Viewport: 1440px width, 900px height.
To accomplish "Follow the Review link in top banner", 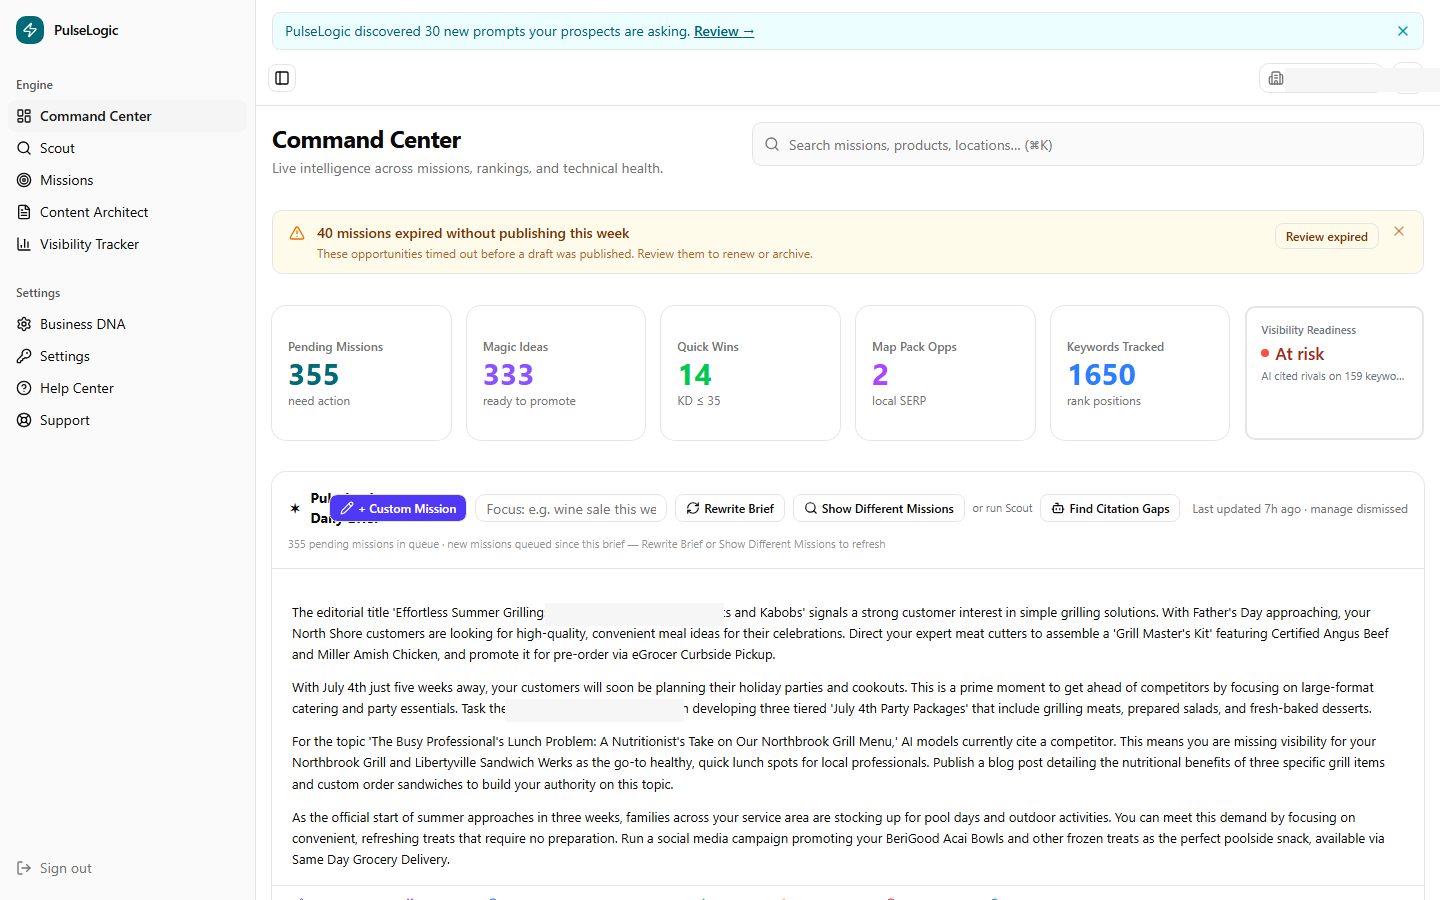I will click(x=724, y=31).
